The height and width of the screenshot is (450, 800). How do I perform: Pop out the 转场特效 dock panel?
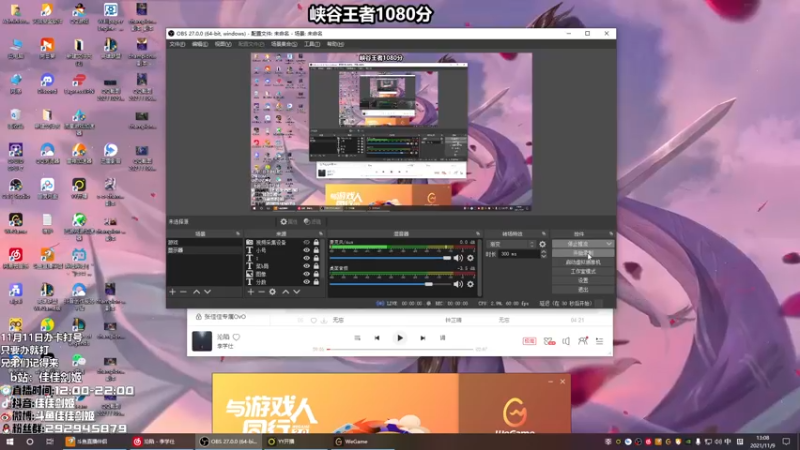tap(544, 234)
